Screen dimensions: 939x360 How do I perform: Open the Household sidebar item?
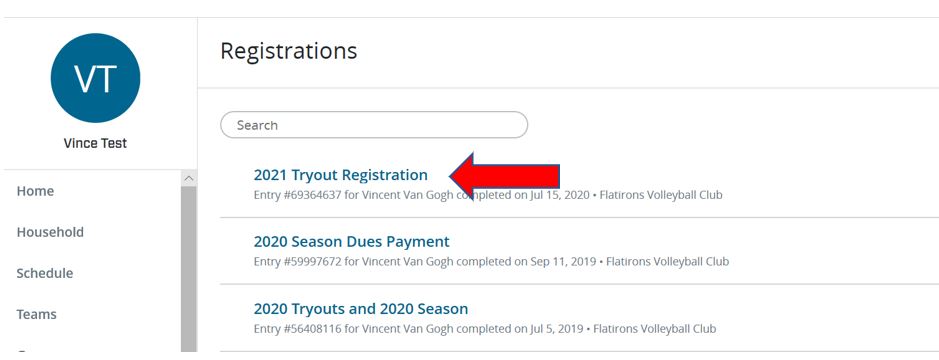click(x=50, y=232)
